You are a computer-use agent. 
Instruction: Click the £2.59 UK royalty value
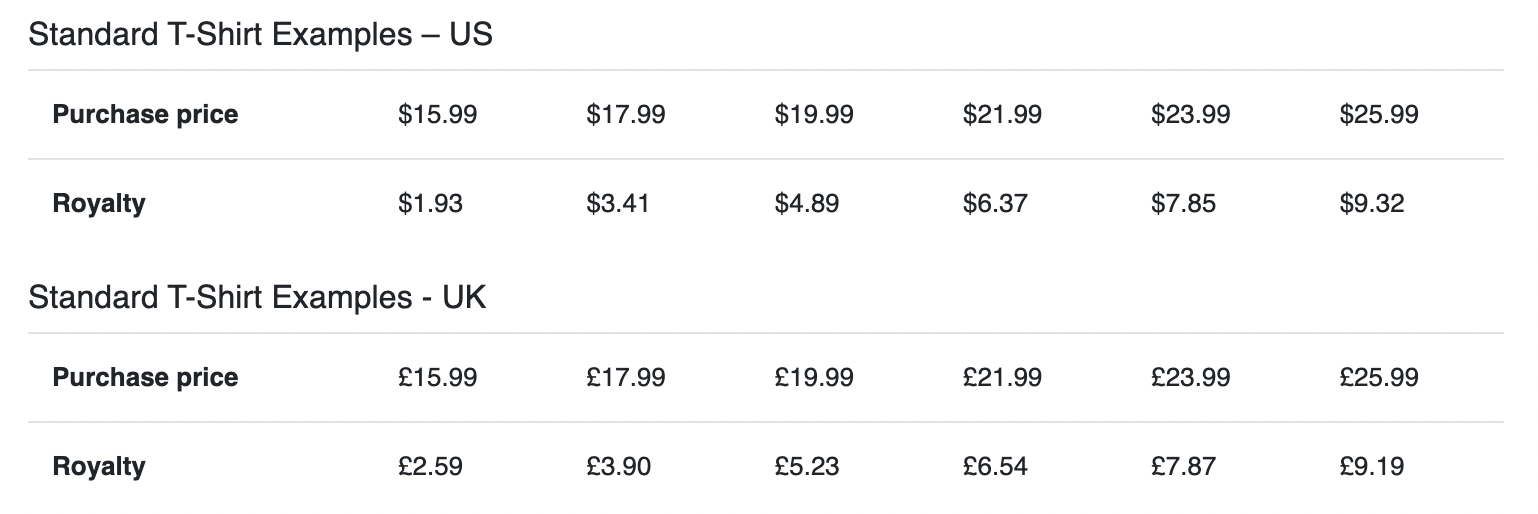(430, 466)
